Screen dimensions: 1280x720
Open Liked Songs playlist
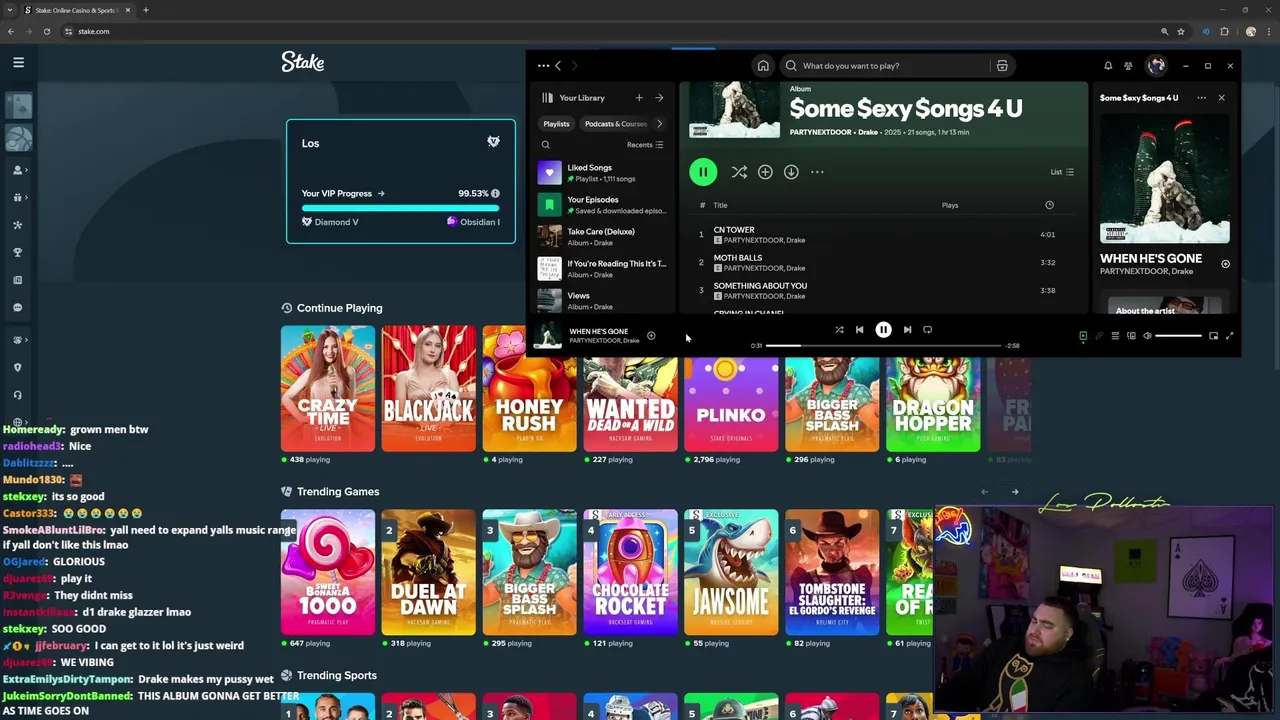603,173
